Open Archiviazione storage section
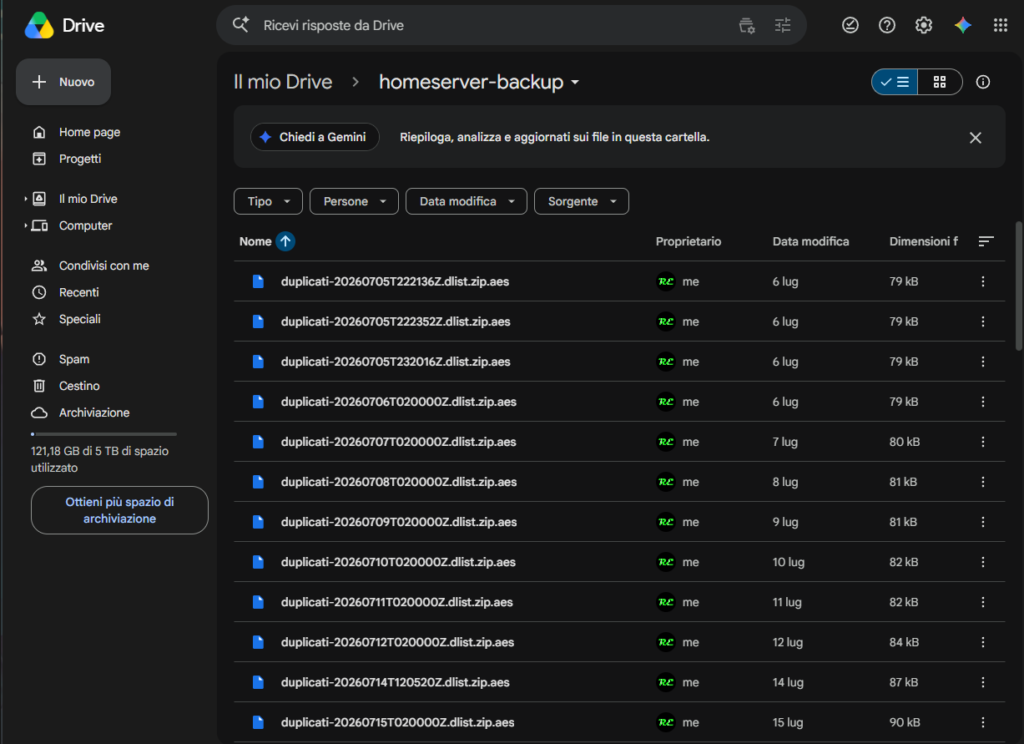The image size is (1024, 744). point(94,412)
